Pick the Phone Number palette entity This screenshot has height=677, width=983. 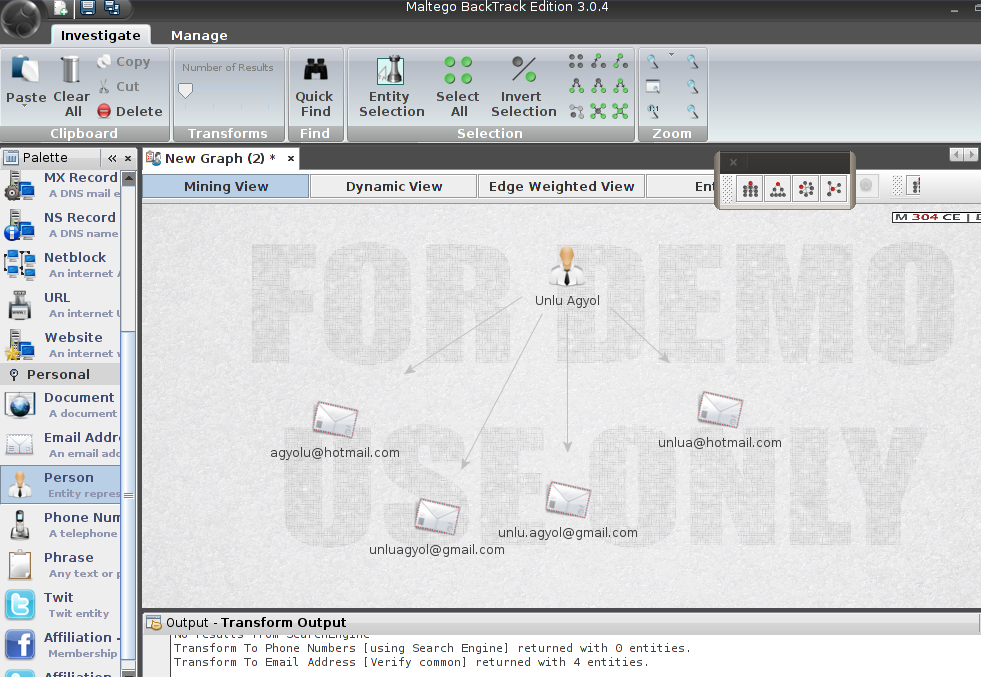[61, 525]
